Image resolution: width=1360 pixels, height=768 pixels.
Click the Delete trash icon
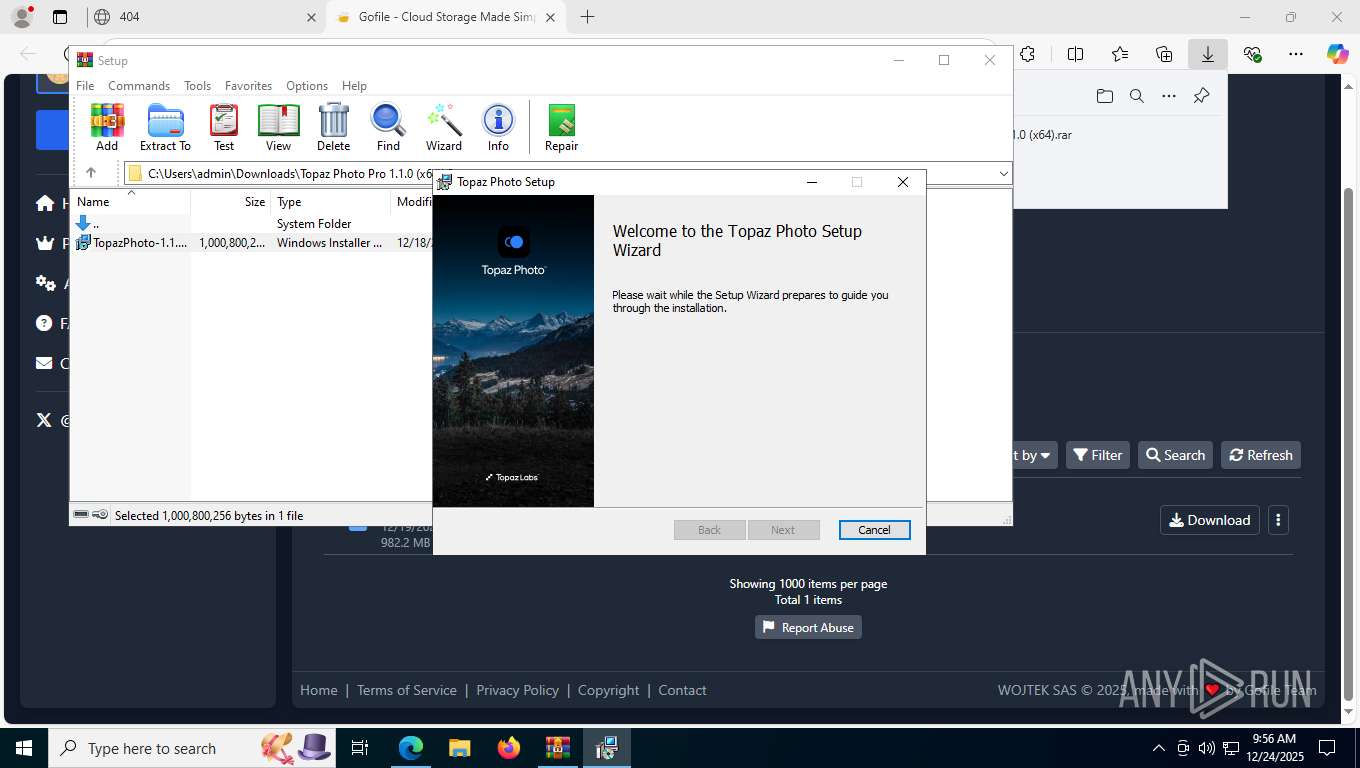coord(333,127)
